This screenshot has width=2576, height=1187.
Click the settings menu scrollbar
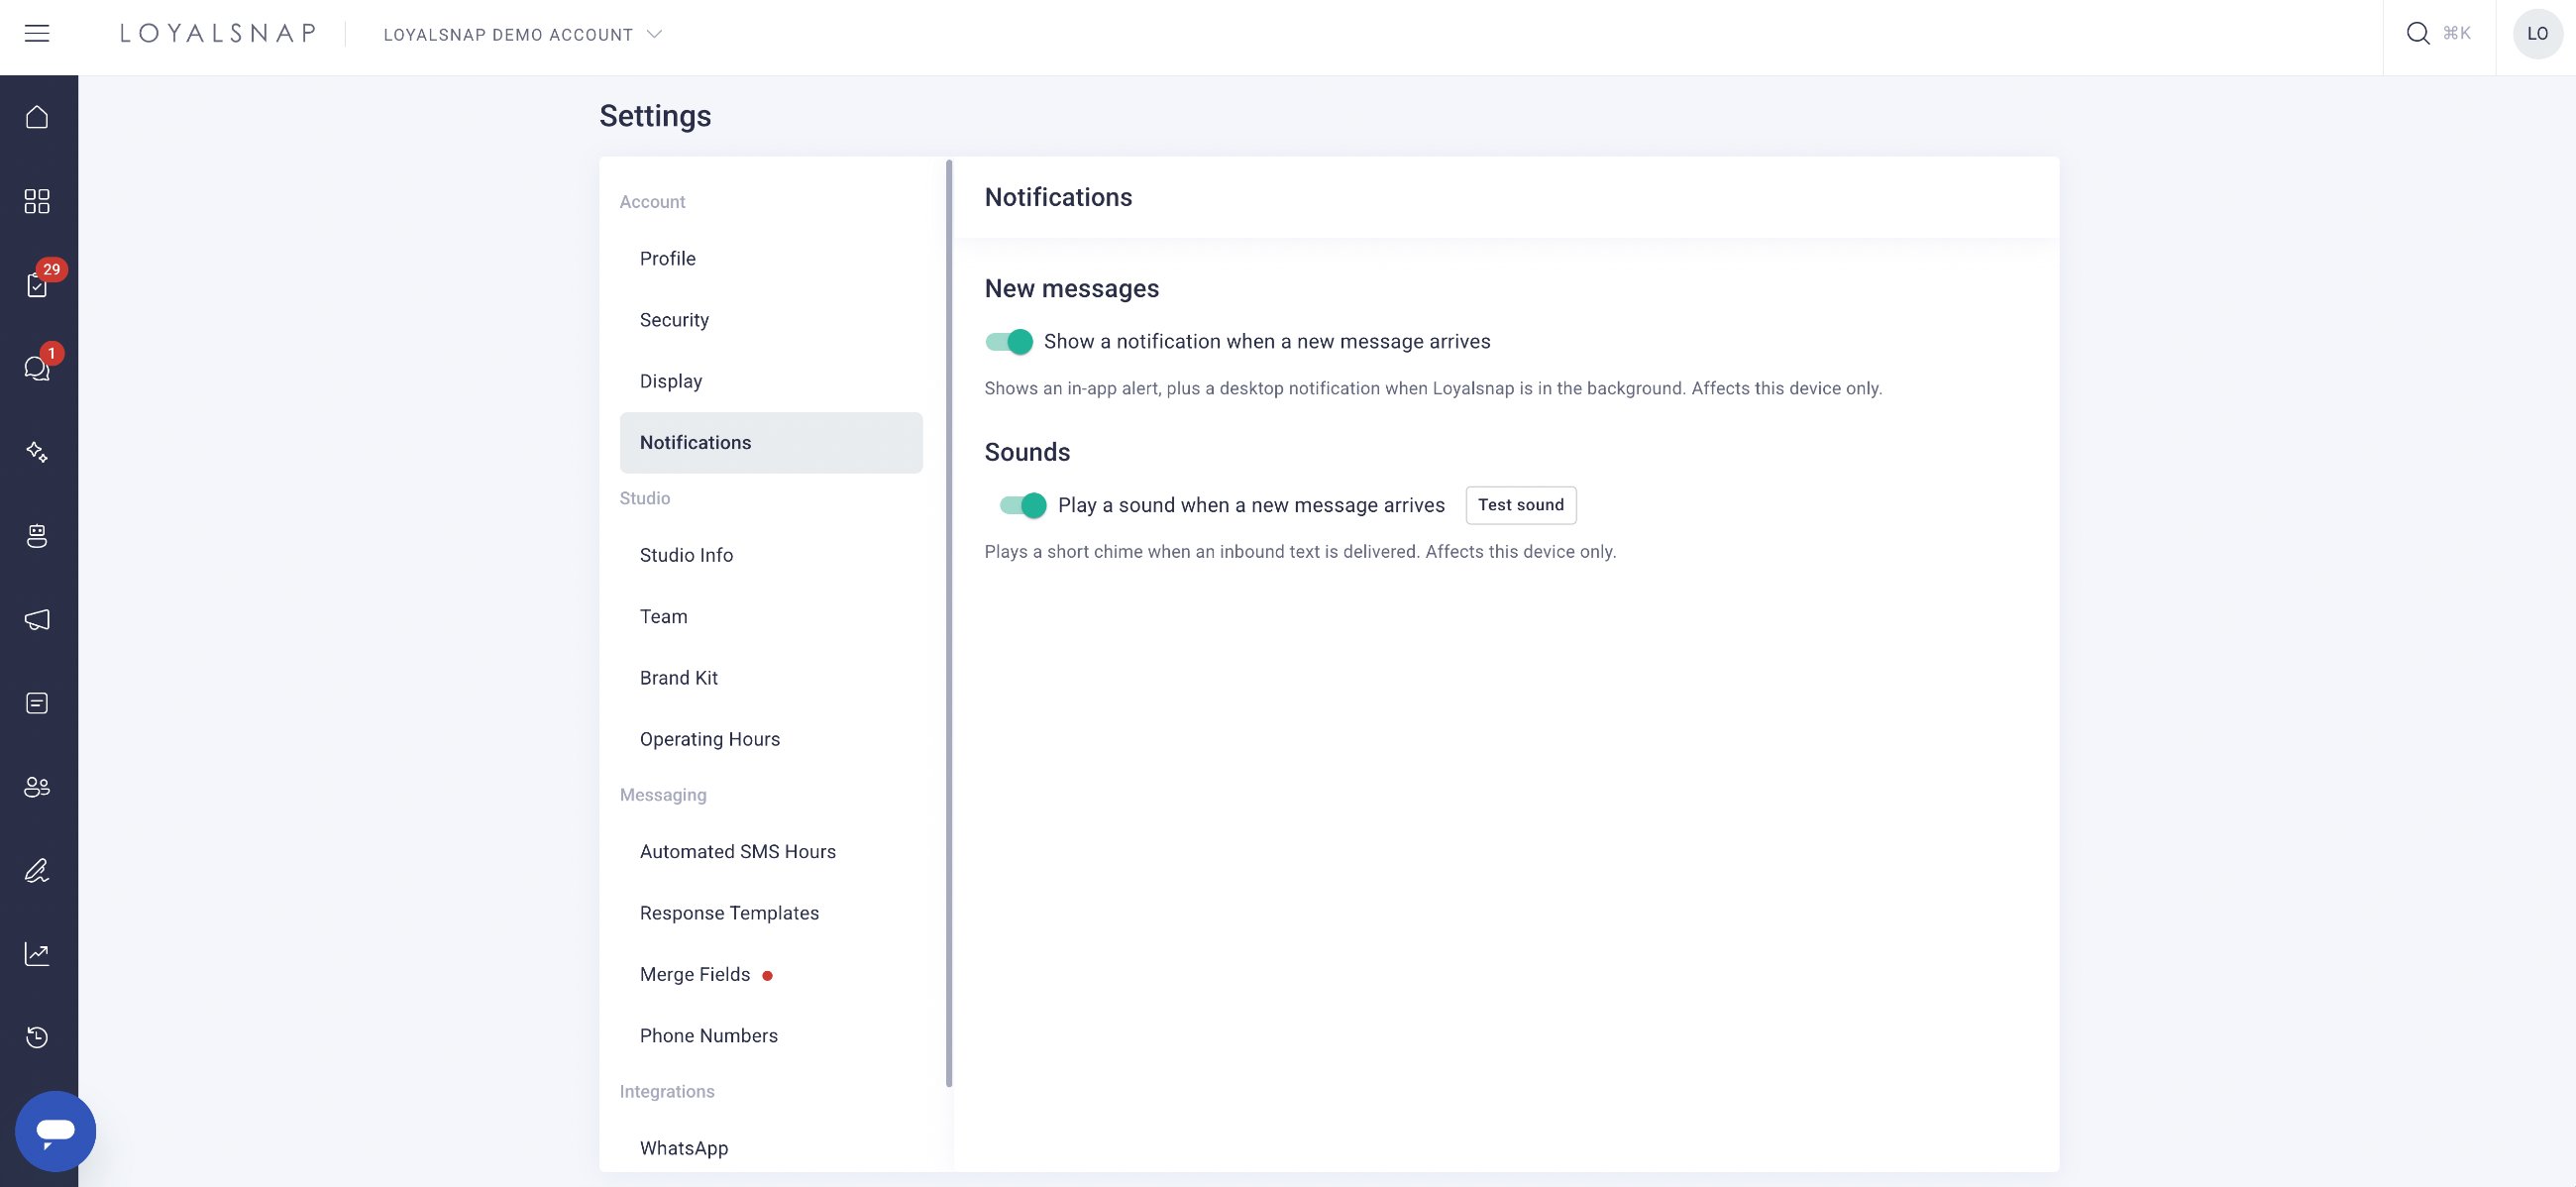point(949,622)
